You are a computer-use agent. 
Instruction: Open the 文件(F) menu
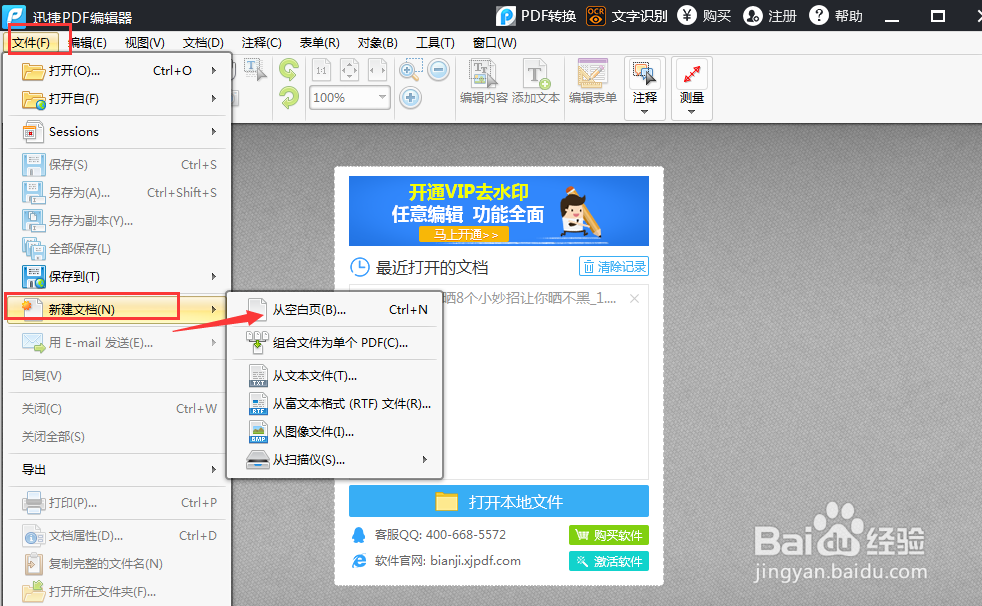click(x=31, y=43)
